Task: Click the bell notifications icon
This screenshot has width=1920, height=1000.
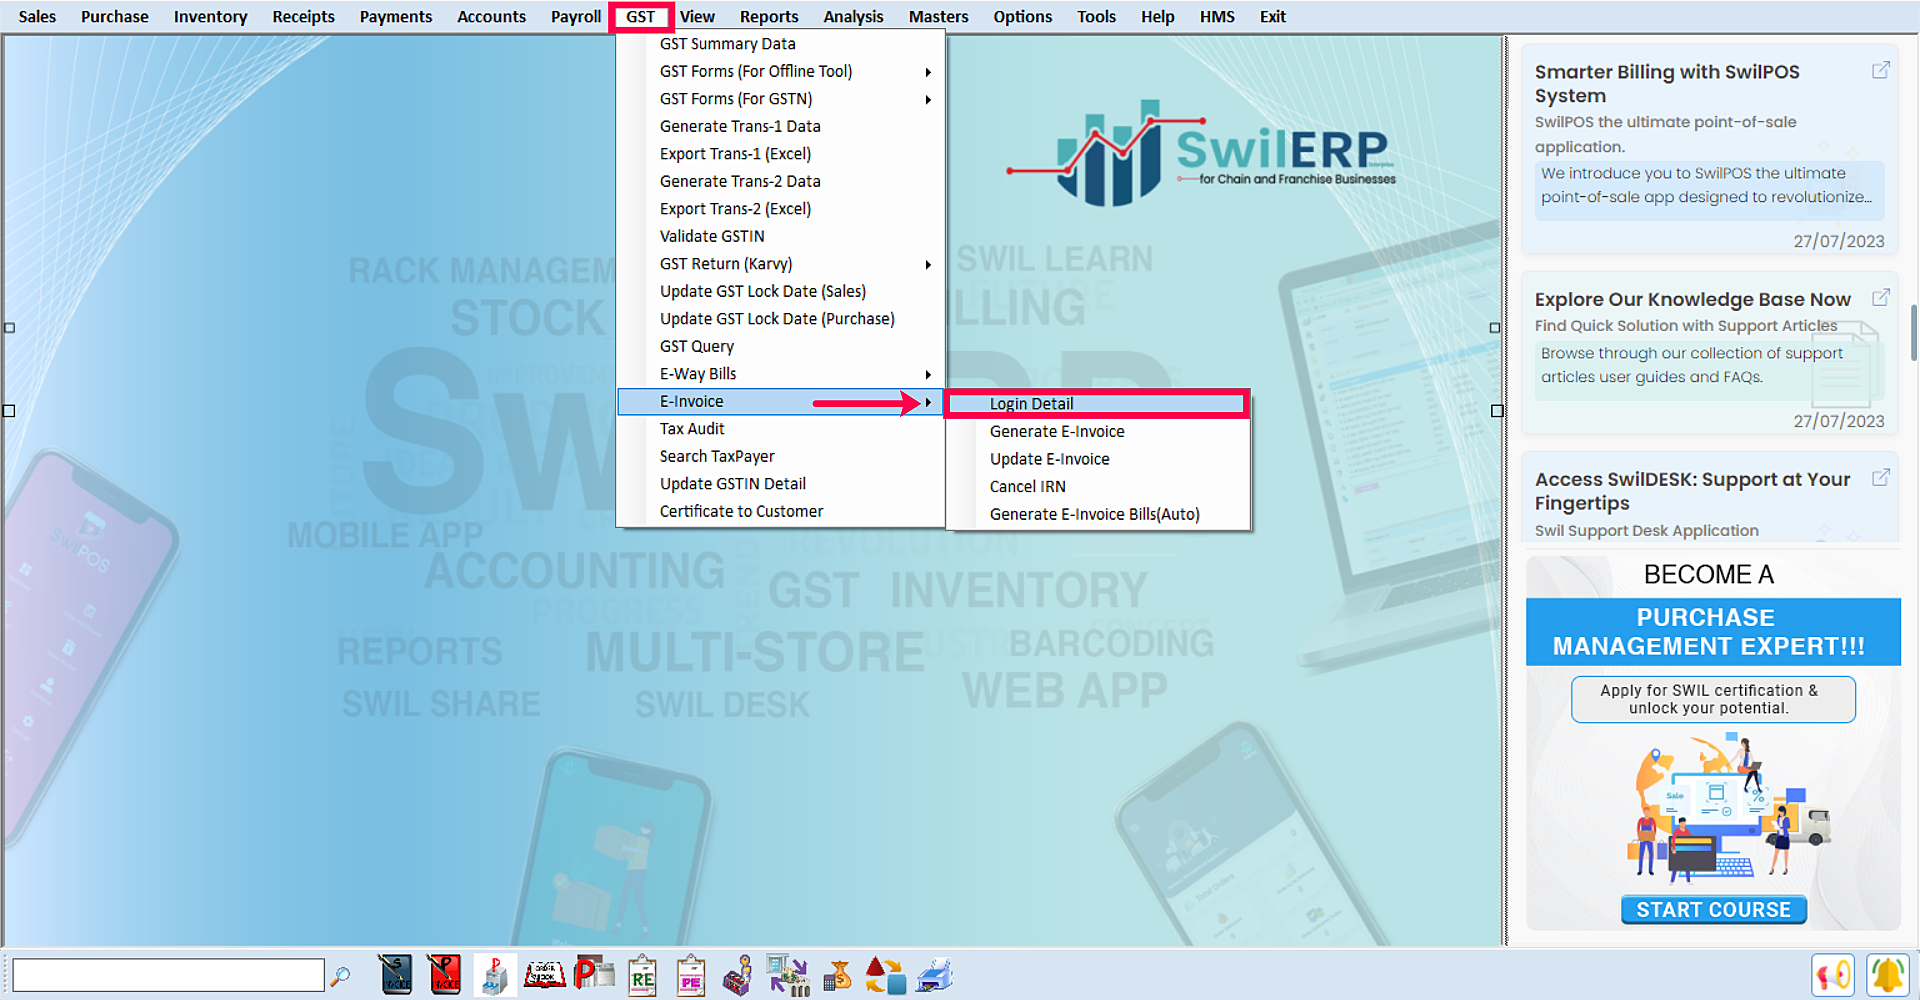Action: 1888,975
